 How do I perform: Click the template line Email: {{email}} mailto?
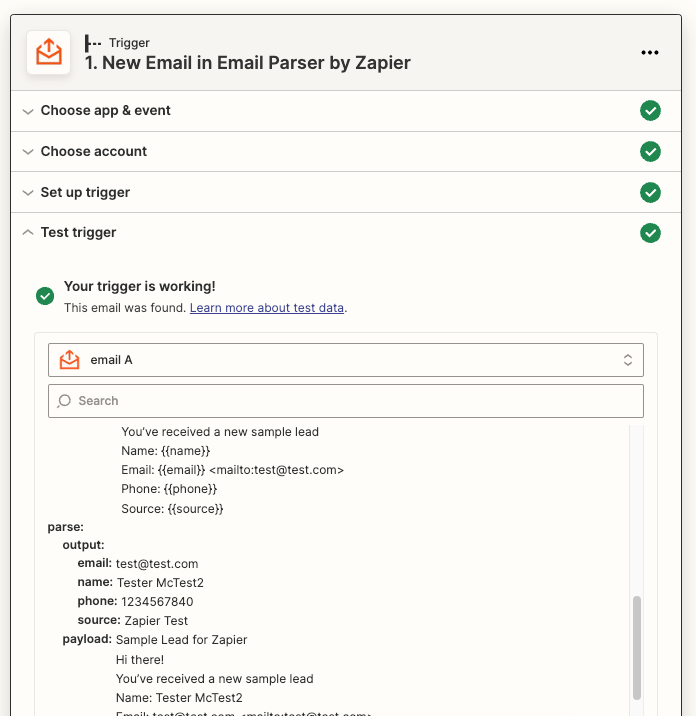[x=232, y=470]
